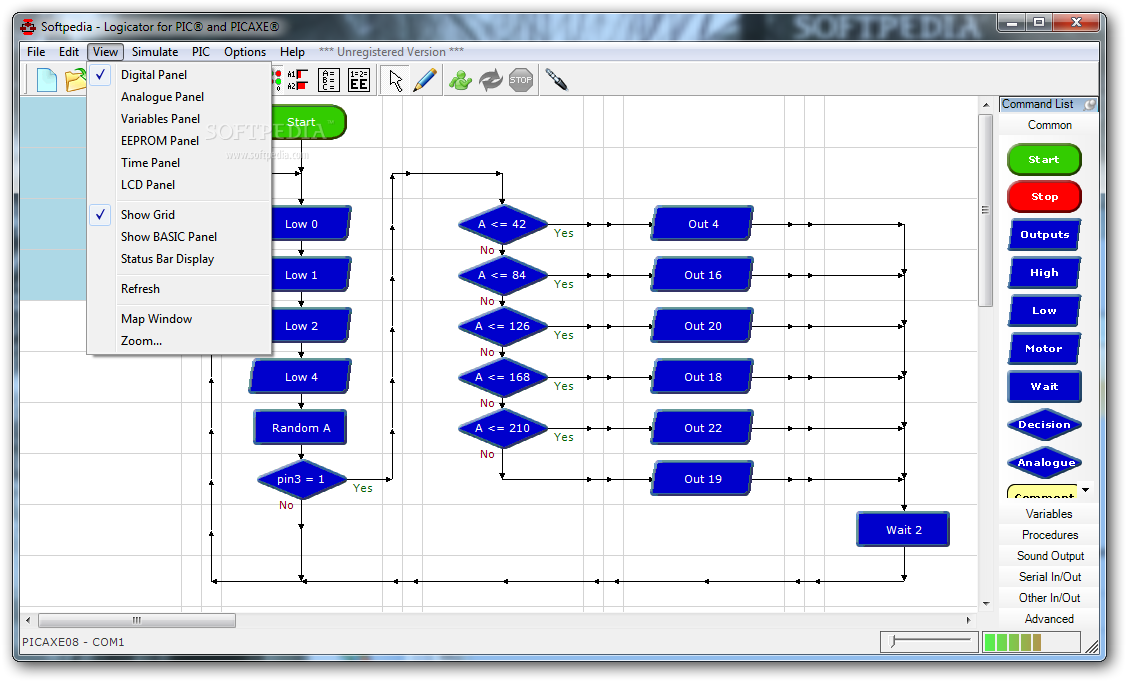Click the Open folder toolbar icon
This screenshot has width=1127, height=682.
pyautogui.click(x=75, y=80)
